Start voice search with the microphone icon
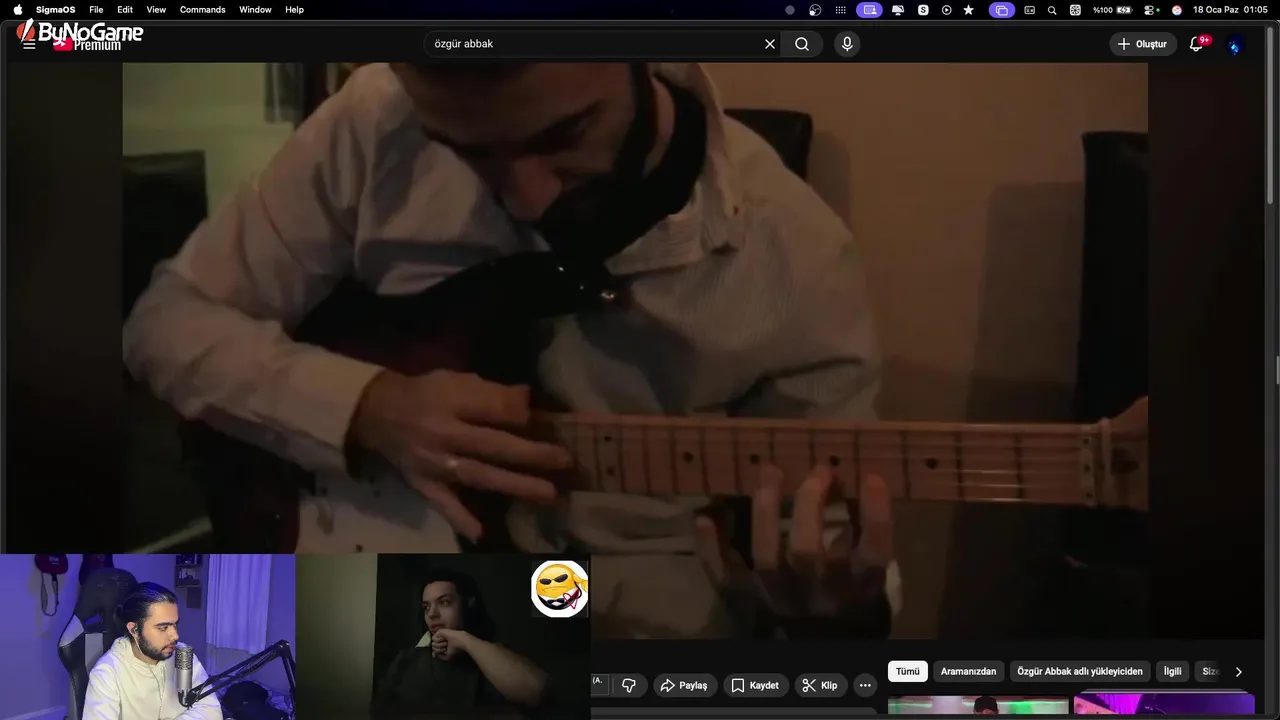Viewport: 1280px width, 720px height. (847, 44)
